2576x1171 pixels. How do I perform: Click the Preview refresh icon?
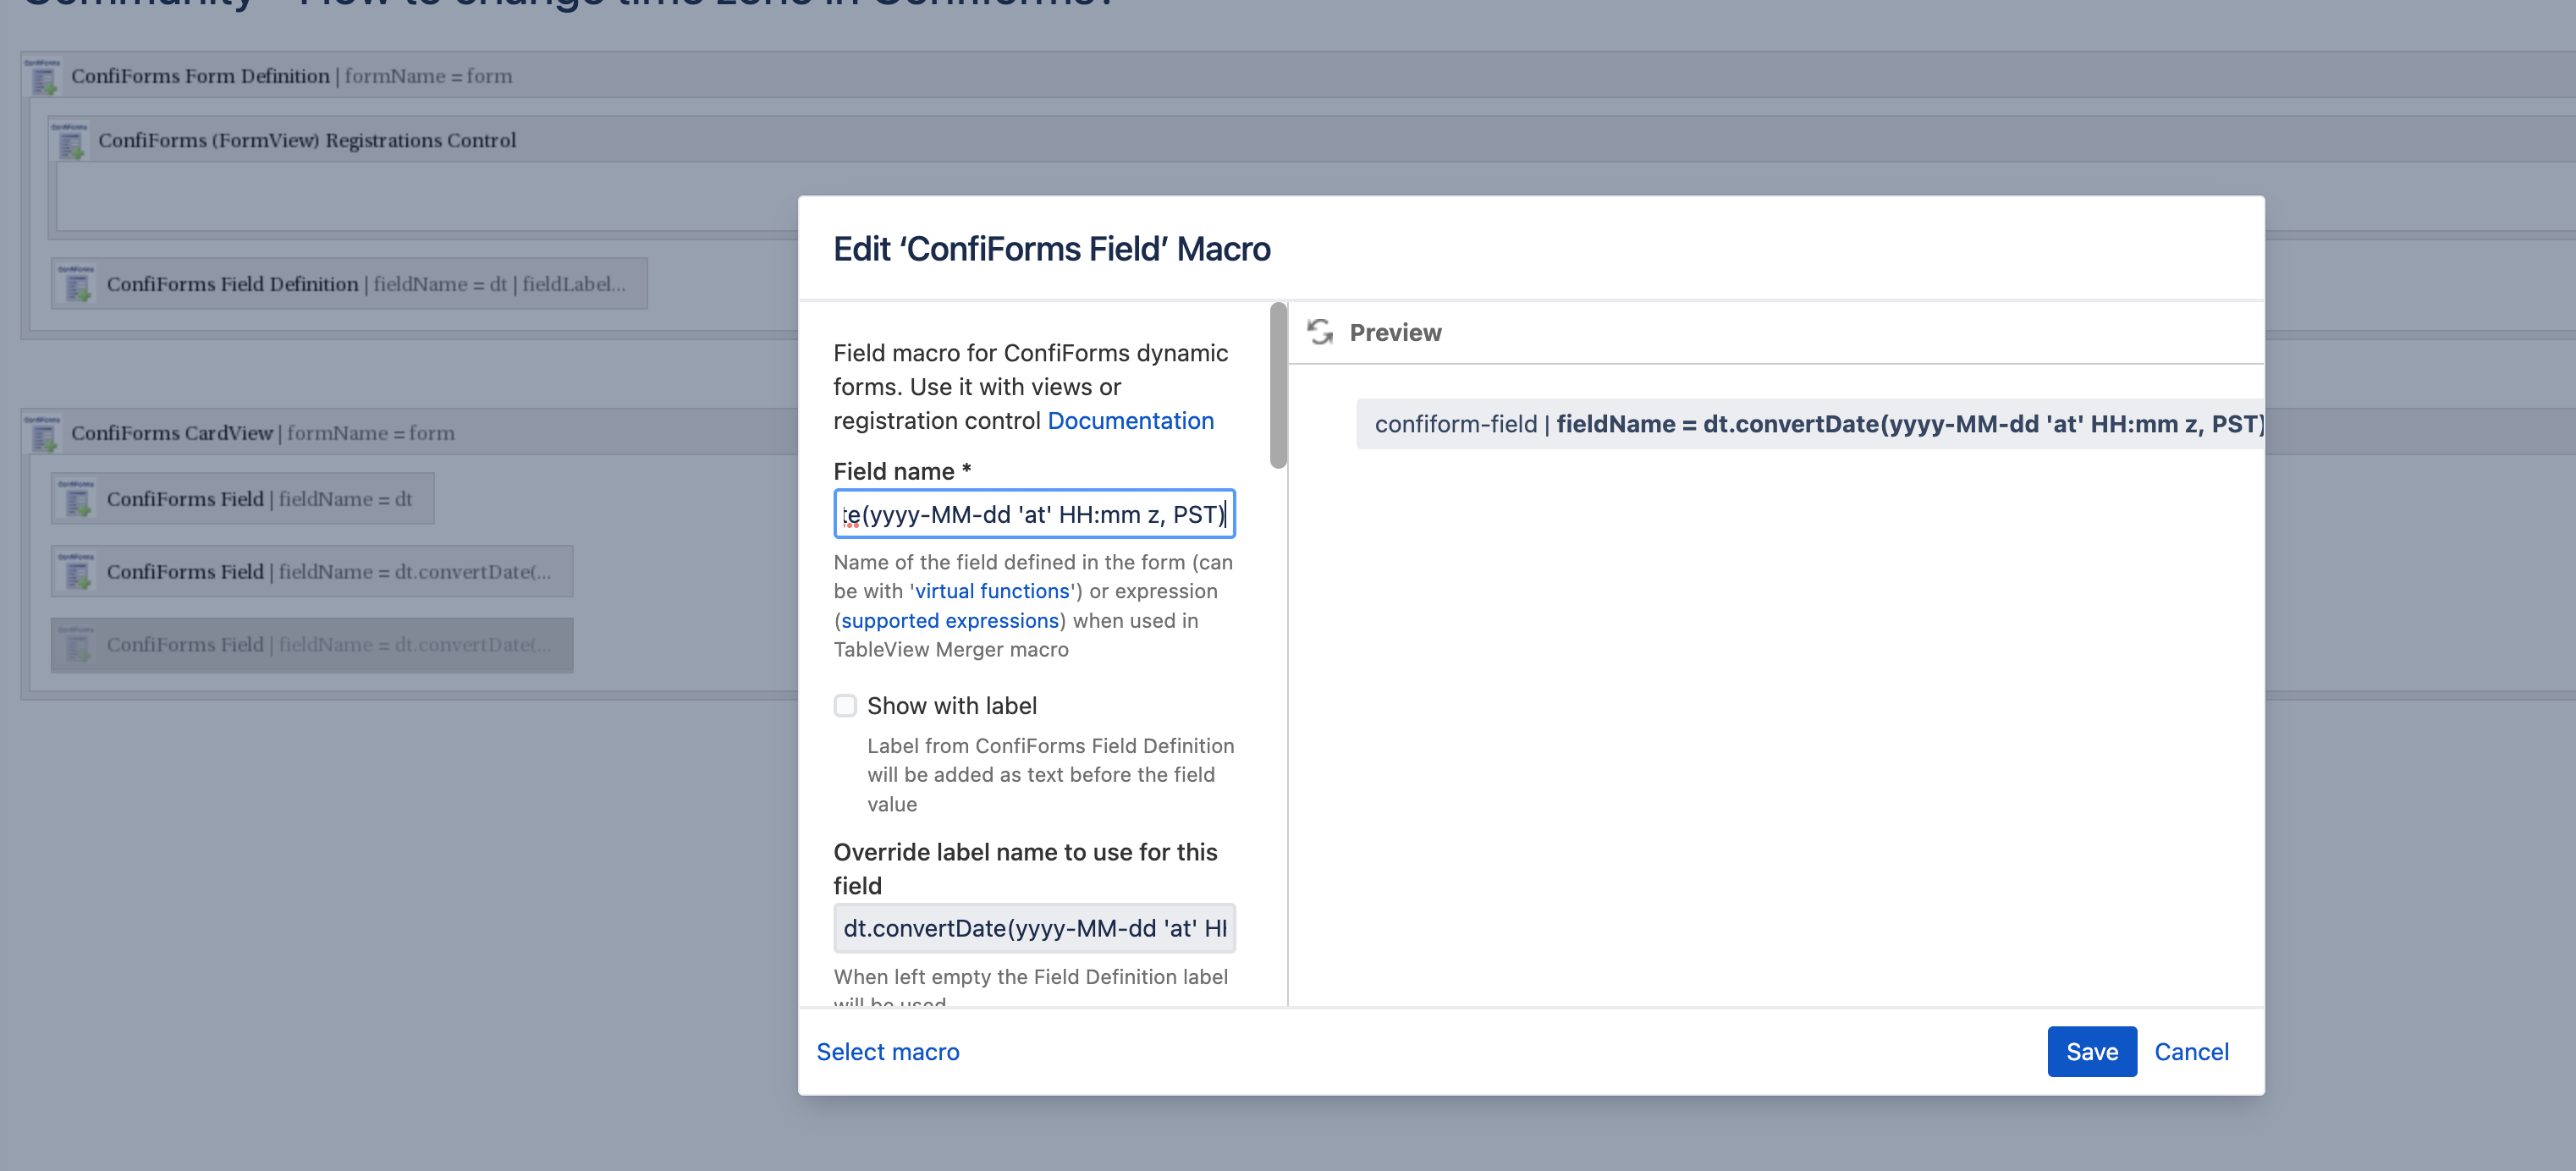tap(1320, 331)
